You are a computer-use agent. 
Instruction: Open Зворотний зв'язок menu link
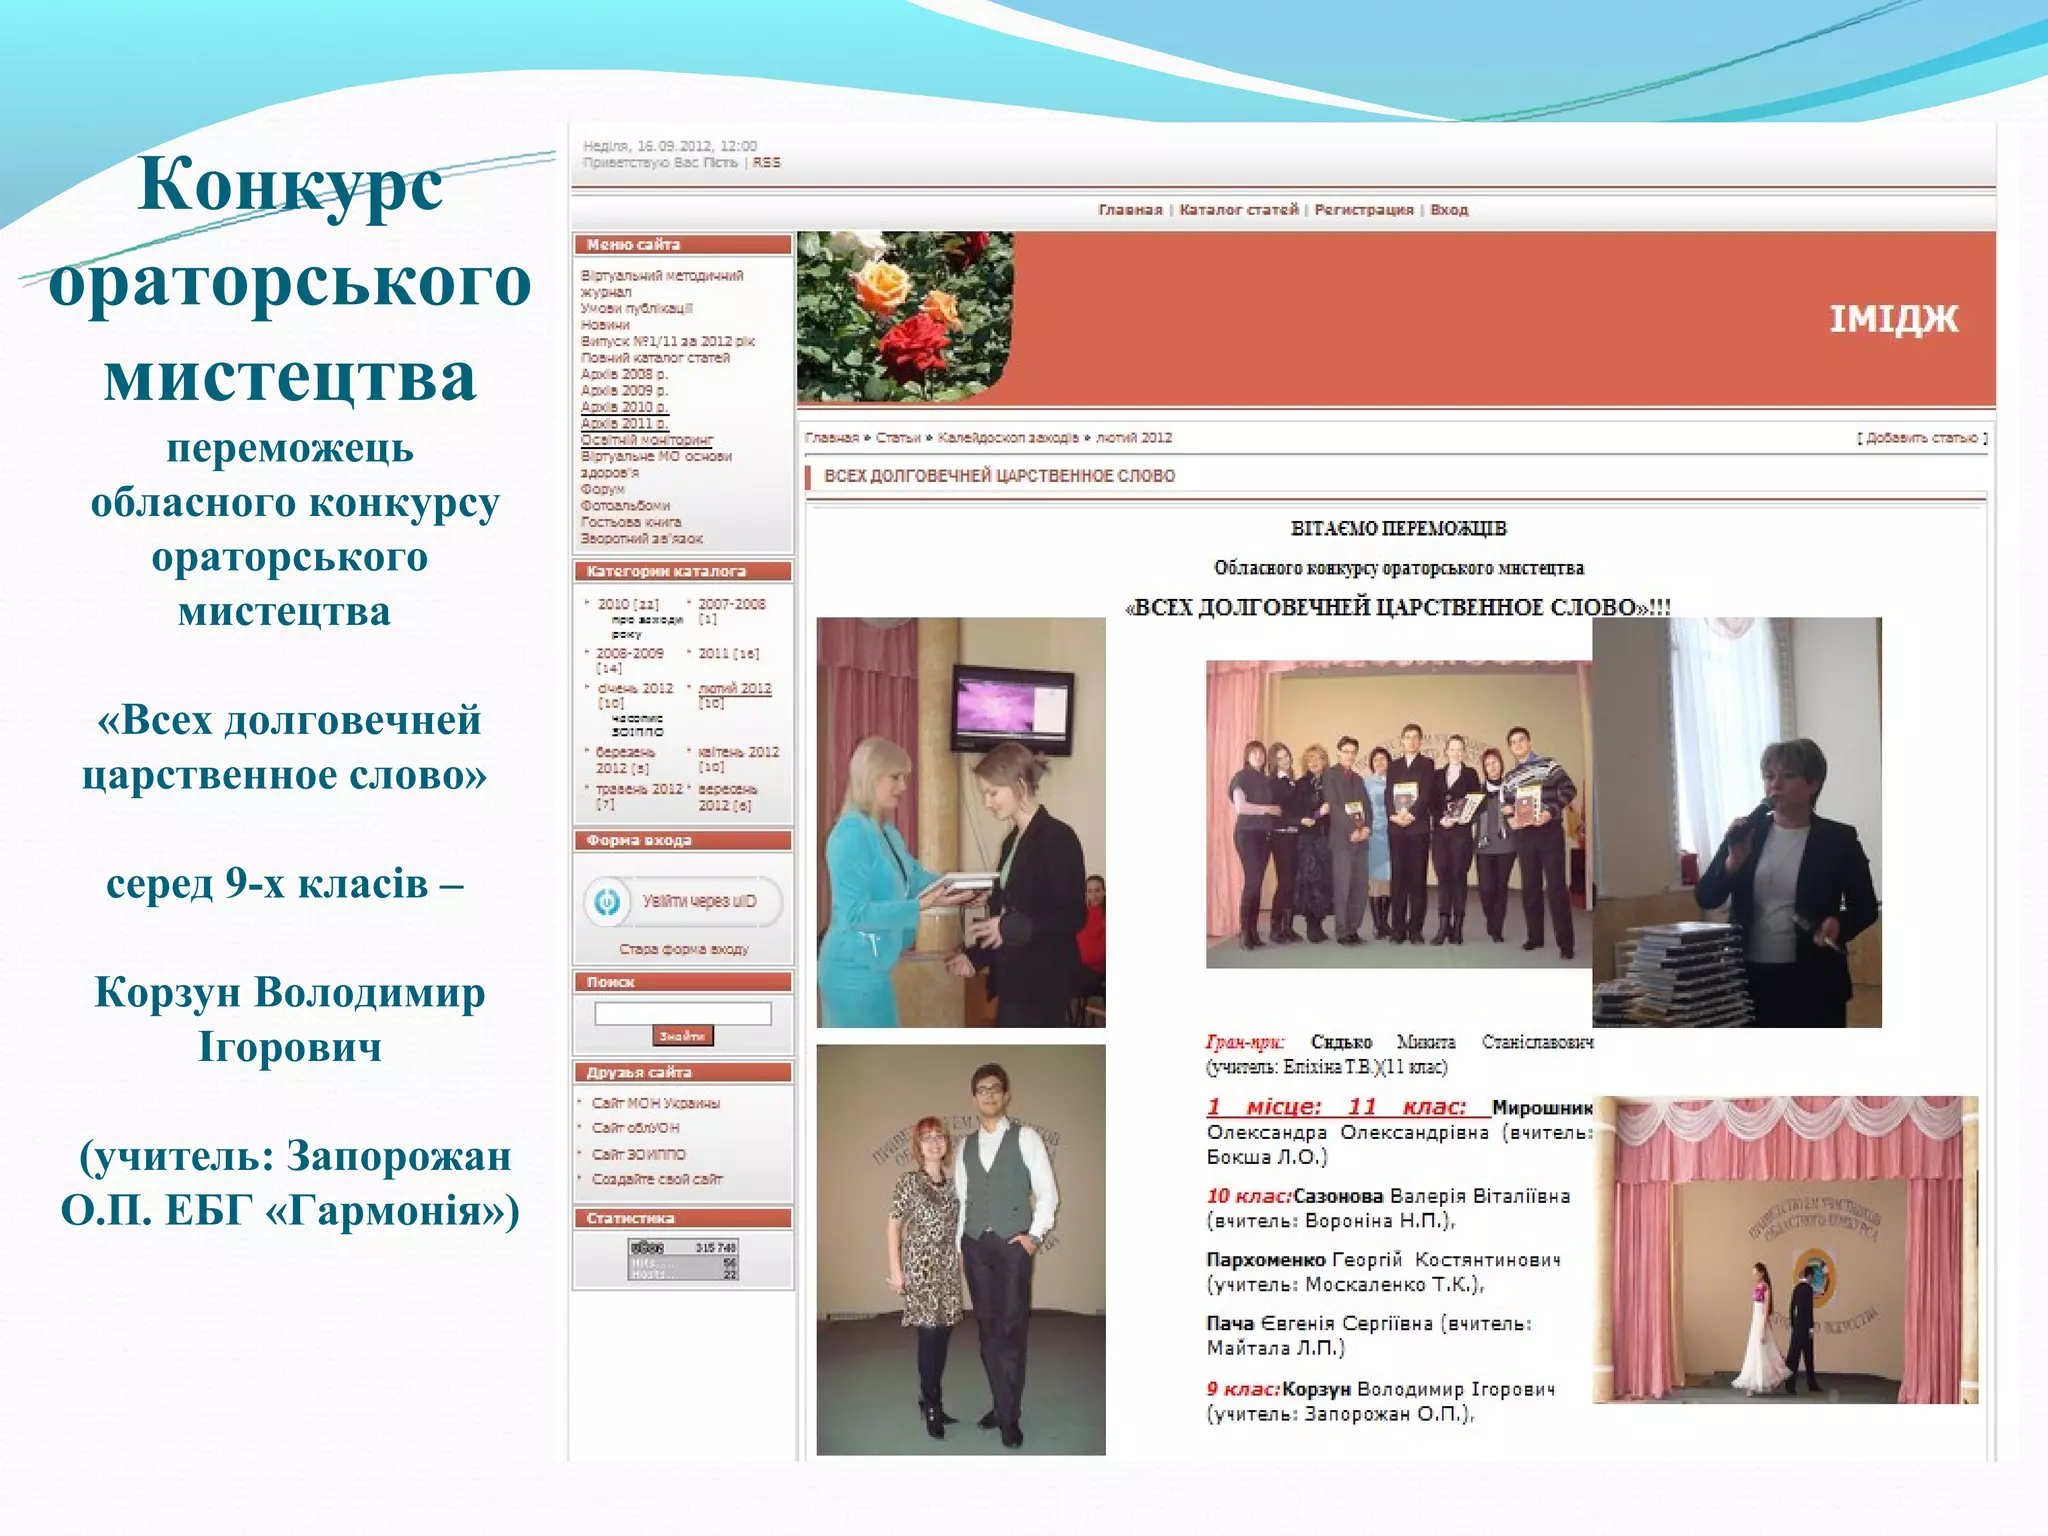(x=642, y=538)
